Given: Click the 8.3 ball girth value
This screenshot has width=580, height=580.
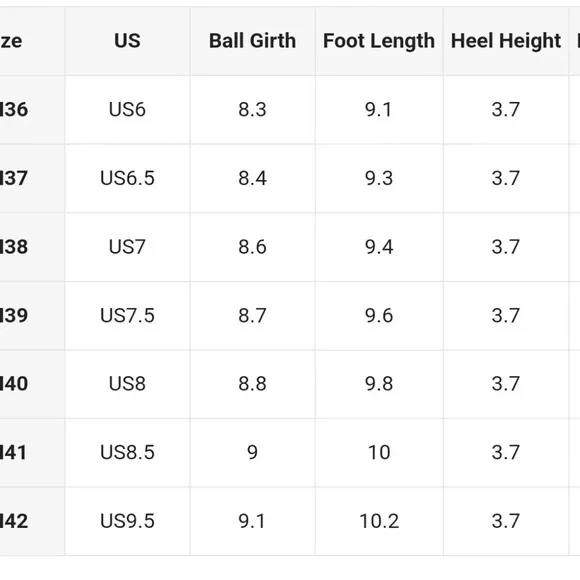Looking at the screenshot, I should click(x=253, y=110).
